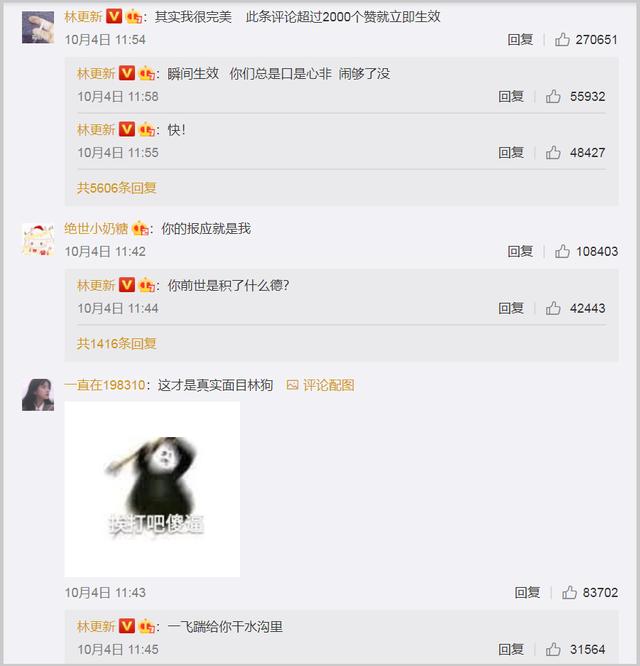Click thumbs-up on the 55932-like reply
Viewport: 640px width, 666px height.
pos(553,96)
